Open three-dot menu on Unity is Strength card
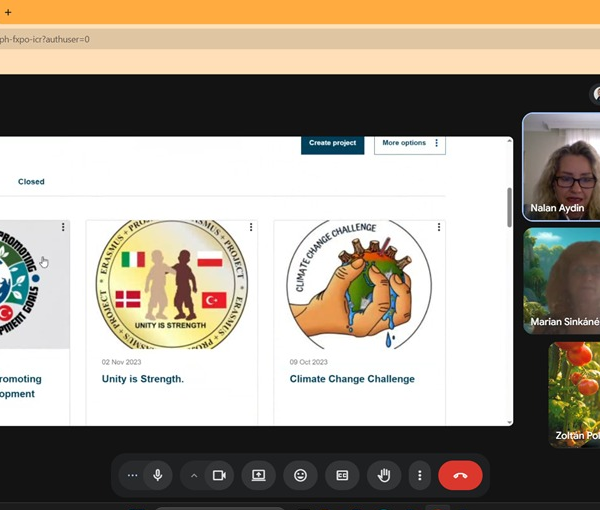 (251, 227)
